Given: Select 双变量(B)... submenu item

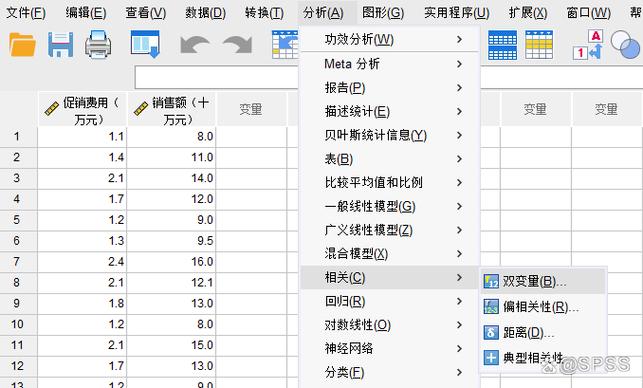Looking at the screenshot, I should coord(543,281).
